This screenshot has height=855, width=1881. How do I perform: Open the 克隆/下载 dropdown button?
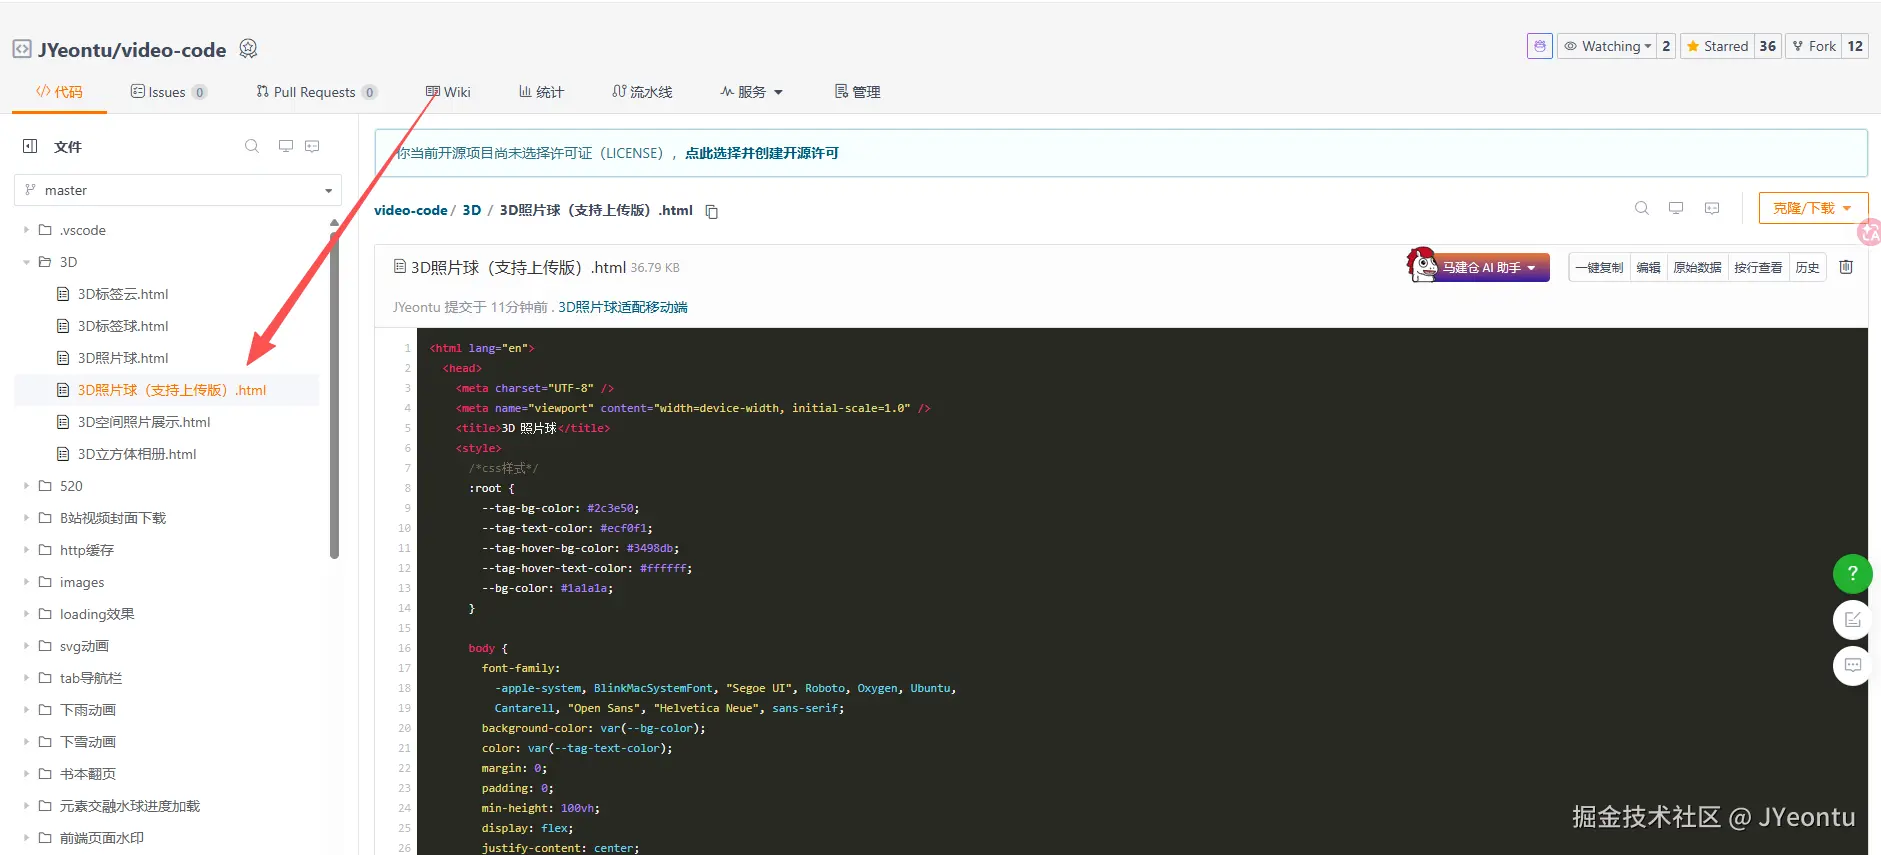(x=1812, y=208)
